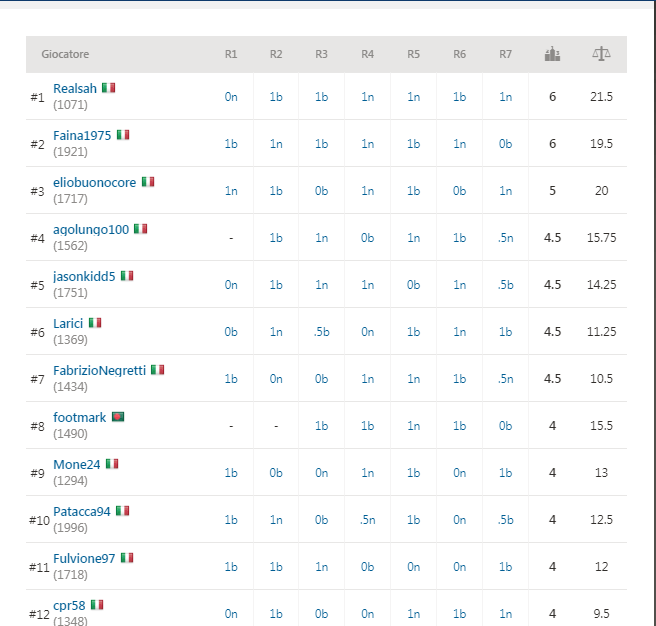The height and width of the screenshot is (626, 656).
Task: Click the flag next to Faina1975
Action: pyautogui.click(x=123, y=135)
